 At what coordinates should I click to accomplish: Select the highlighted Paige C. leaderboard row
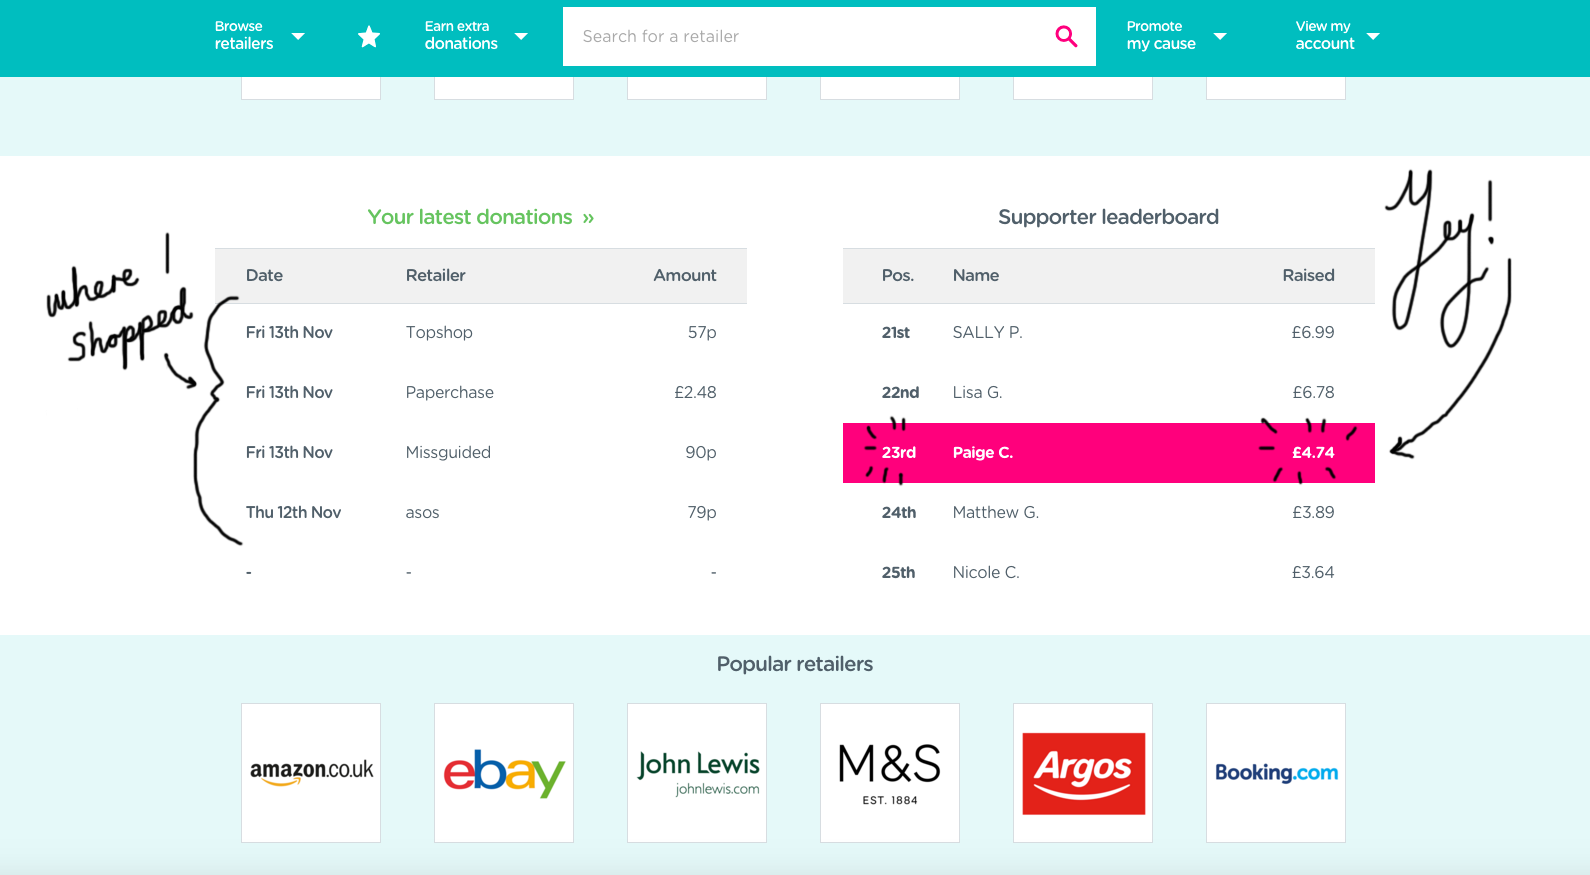(x=1108, y=453)
